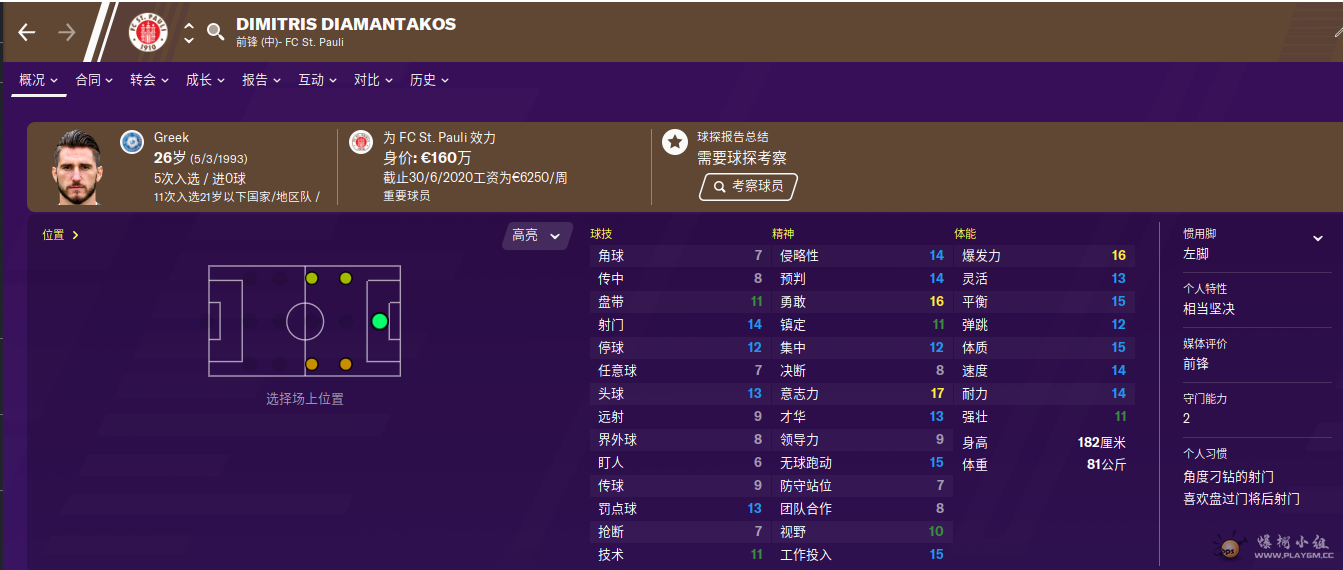Click the scout report star icon

pos(675,142)
